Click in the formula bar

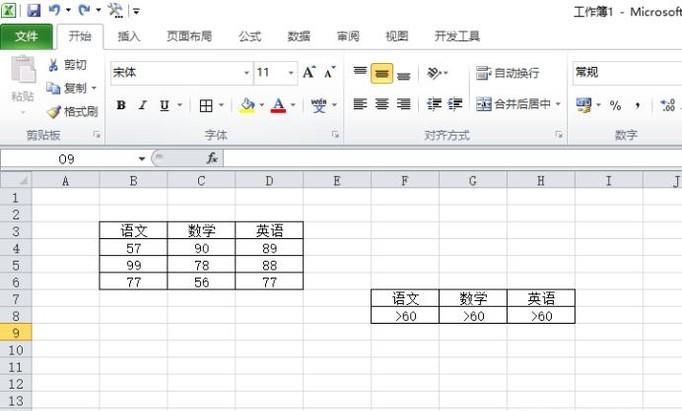pyautogui.click(x=453, y=159)
